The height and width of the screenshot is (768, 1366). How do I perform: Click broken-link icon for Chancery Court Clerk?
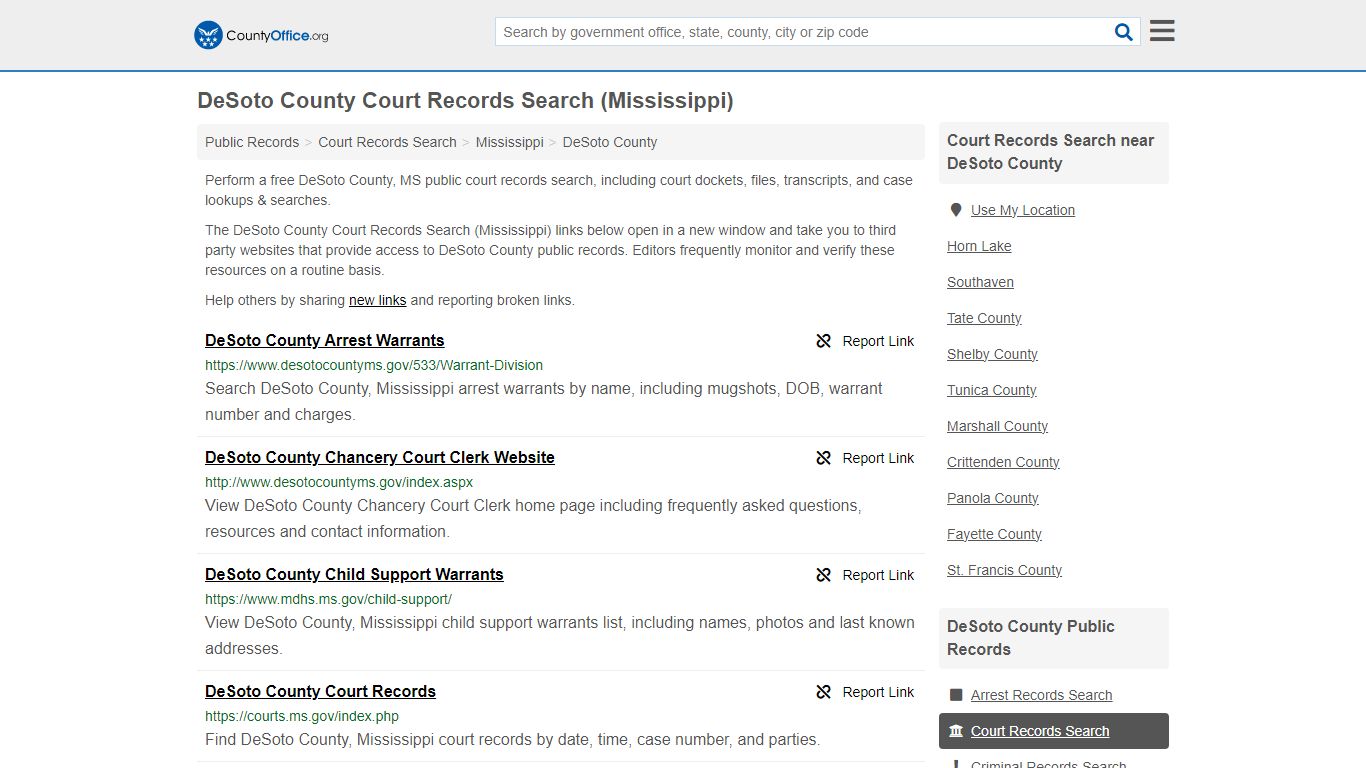(x=824, y=458)
